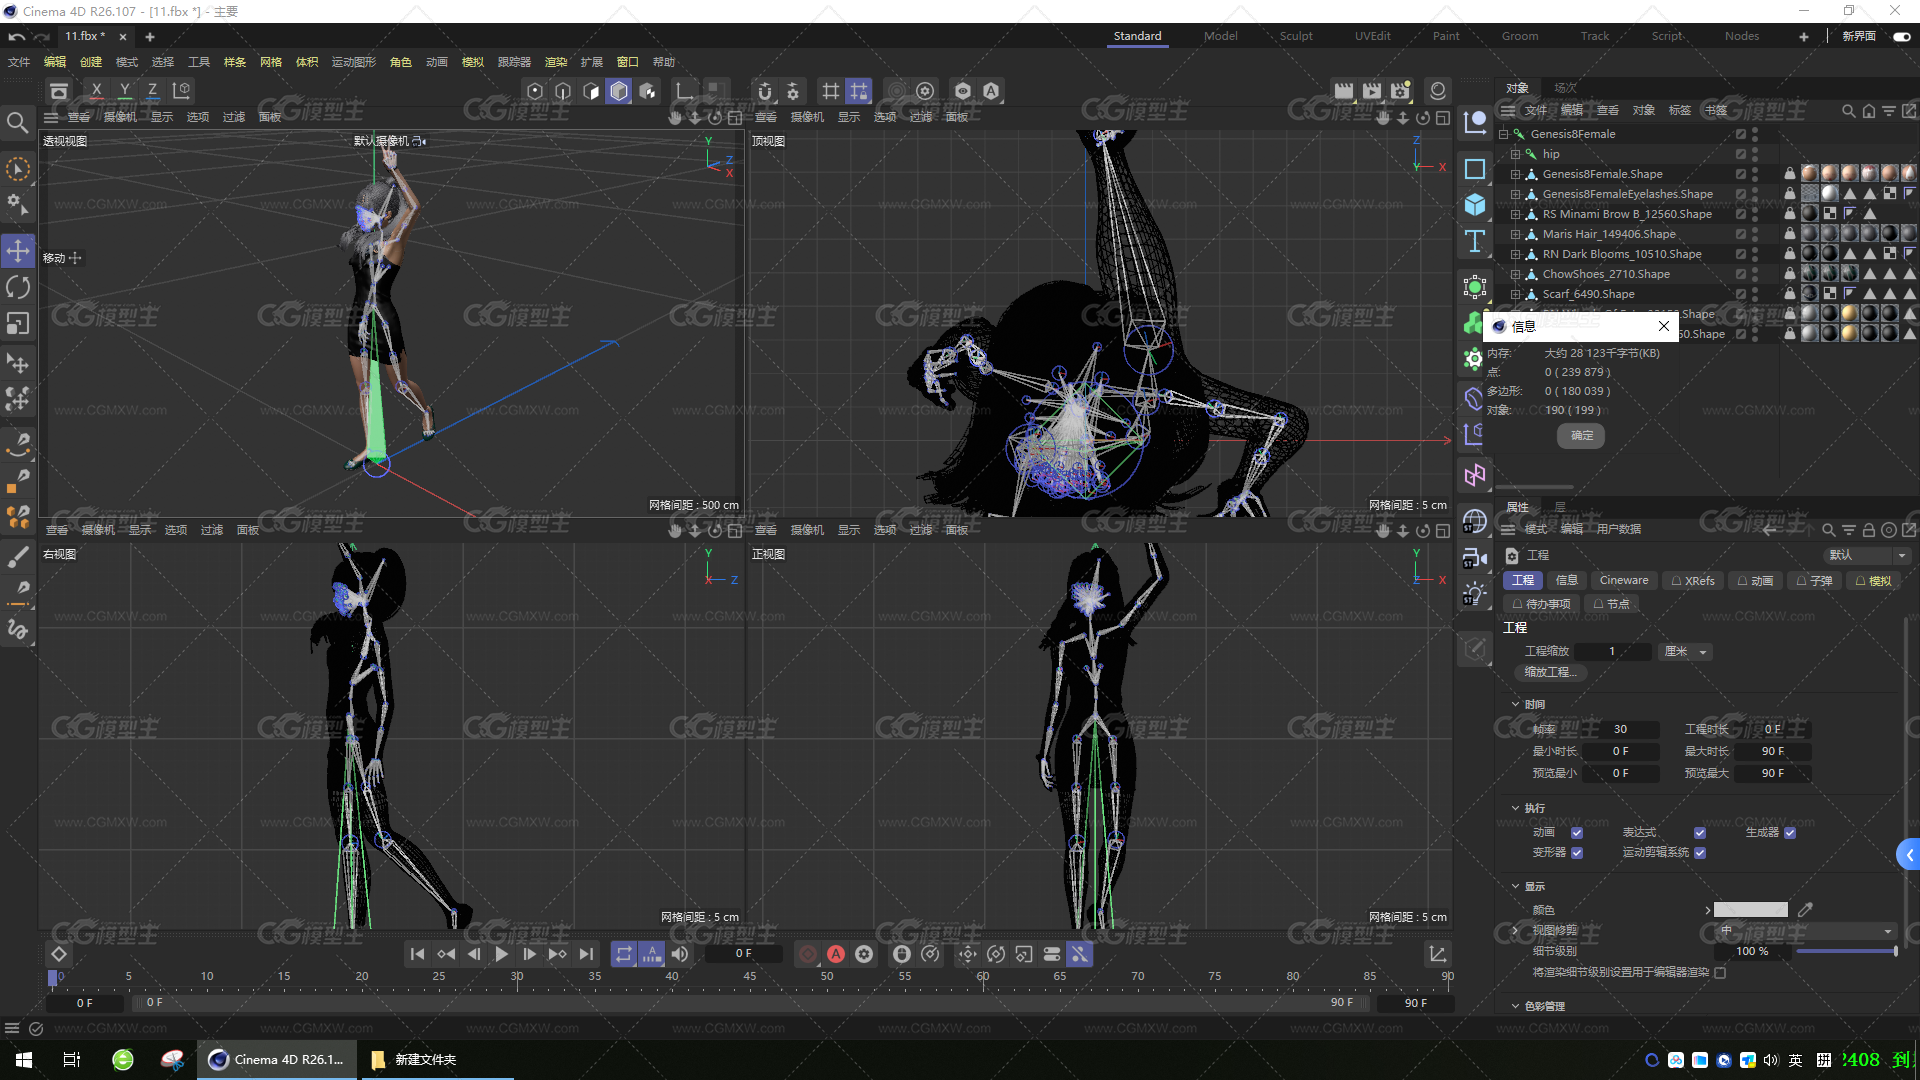Select the Move tool in left toolbar
This screenshot has height=1080, width=1920.
pyautogui.click(x=18, y=251)
